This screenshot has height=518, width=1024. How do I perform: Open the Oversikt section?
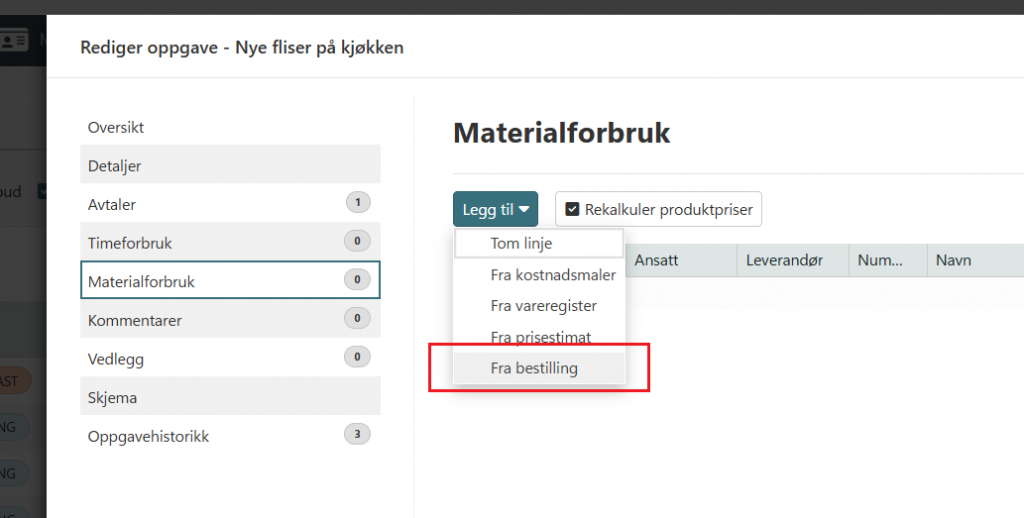click(116, 128)
